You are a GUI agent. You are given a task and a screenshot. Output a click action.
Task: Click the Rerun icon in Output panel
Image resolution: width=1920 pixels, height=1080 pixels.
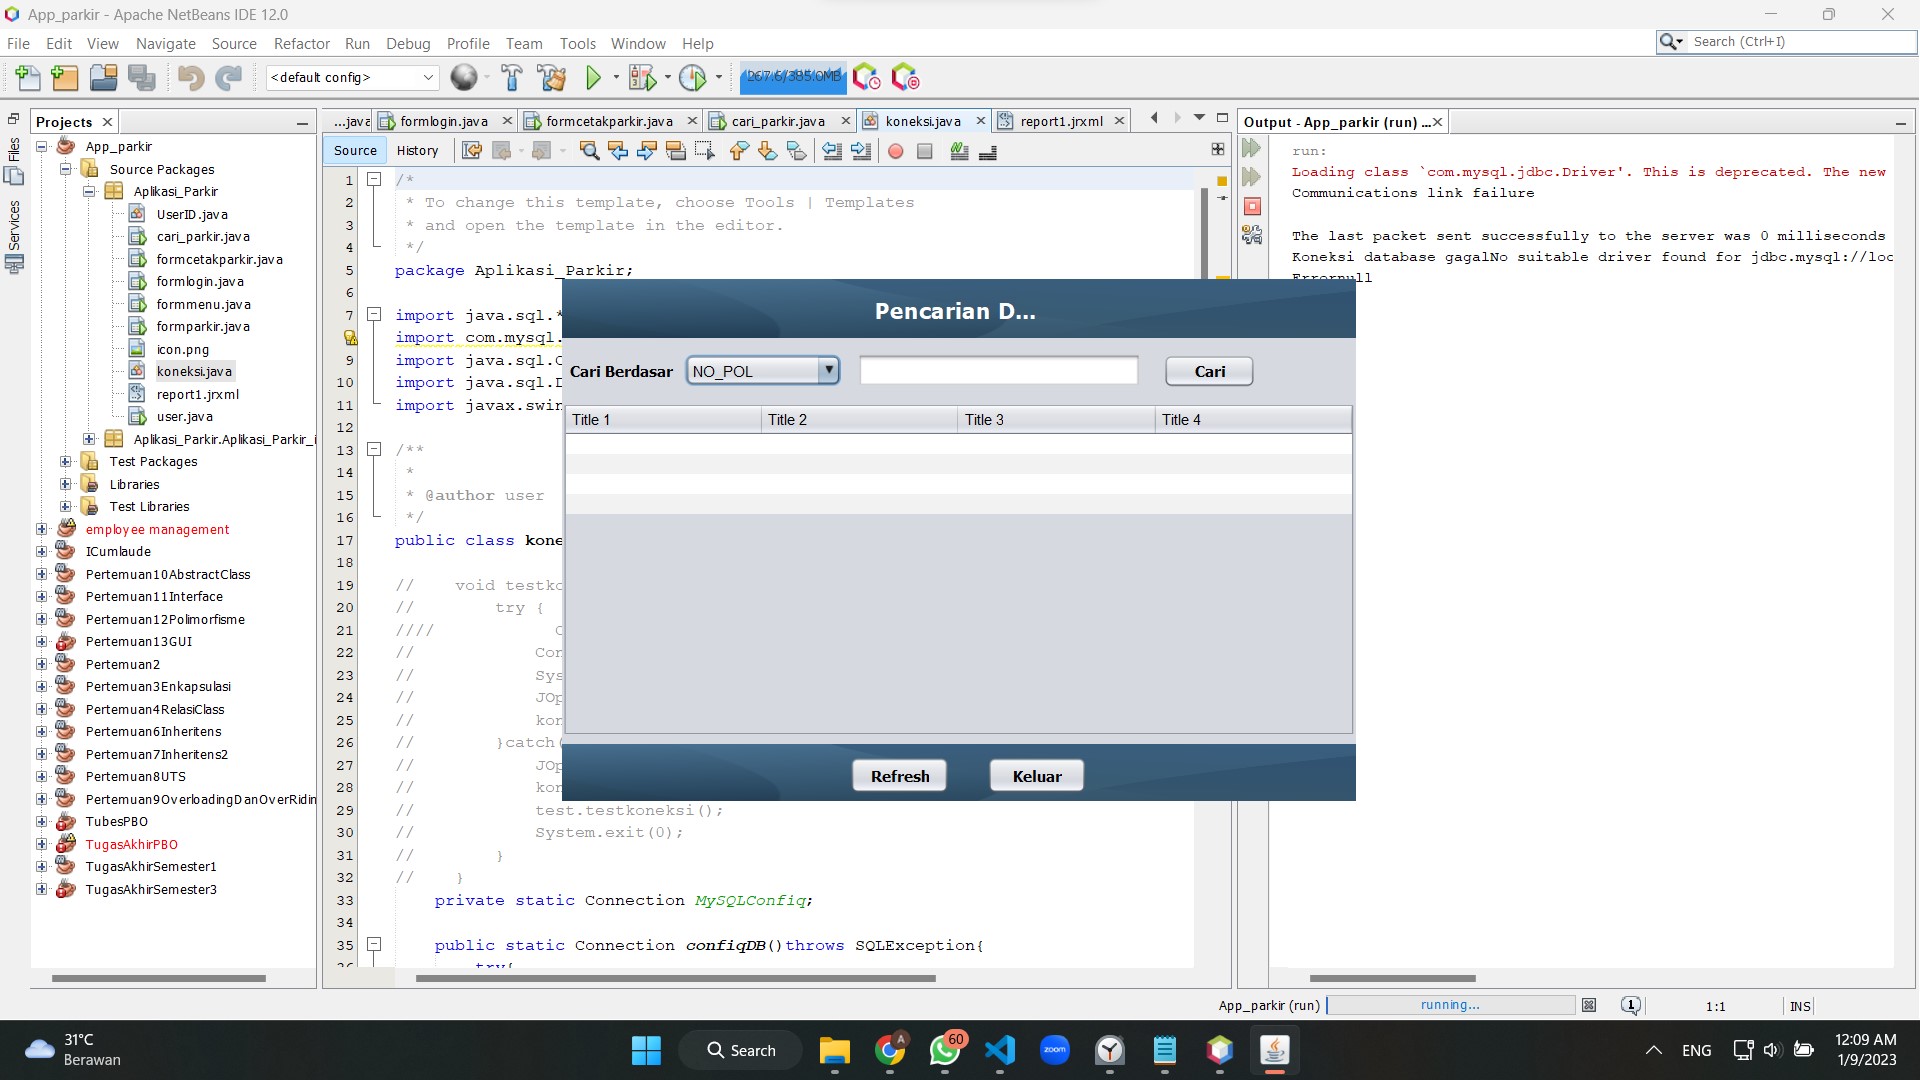(x=1251, y=148)
